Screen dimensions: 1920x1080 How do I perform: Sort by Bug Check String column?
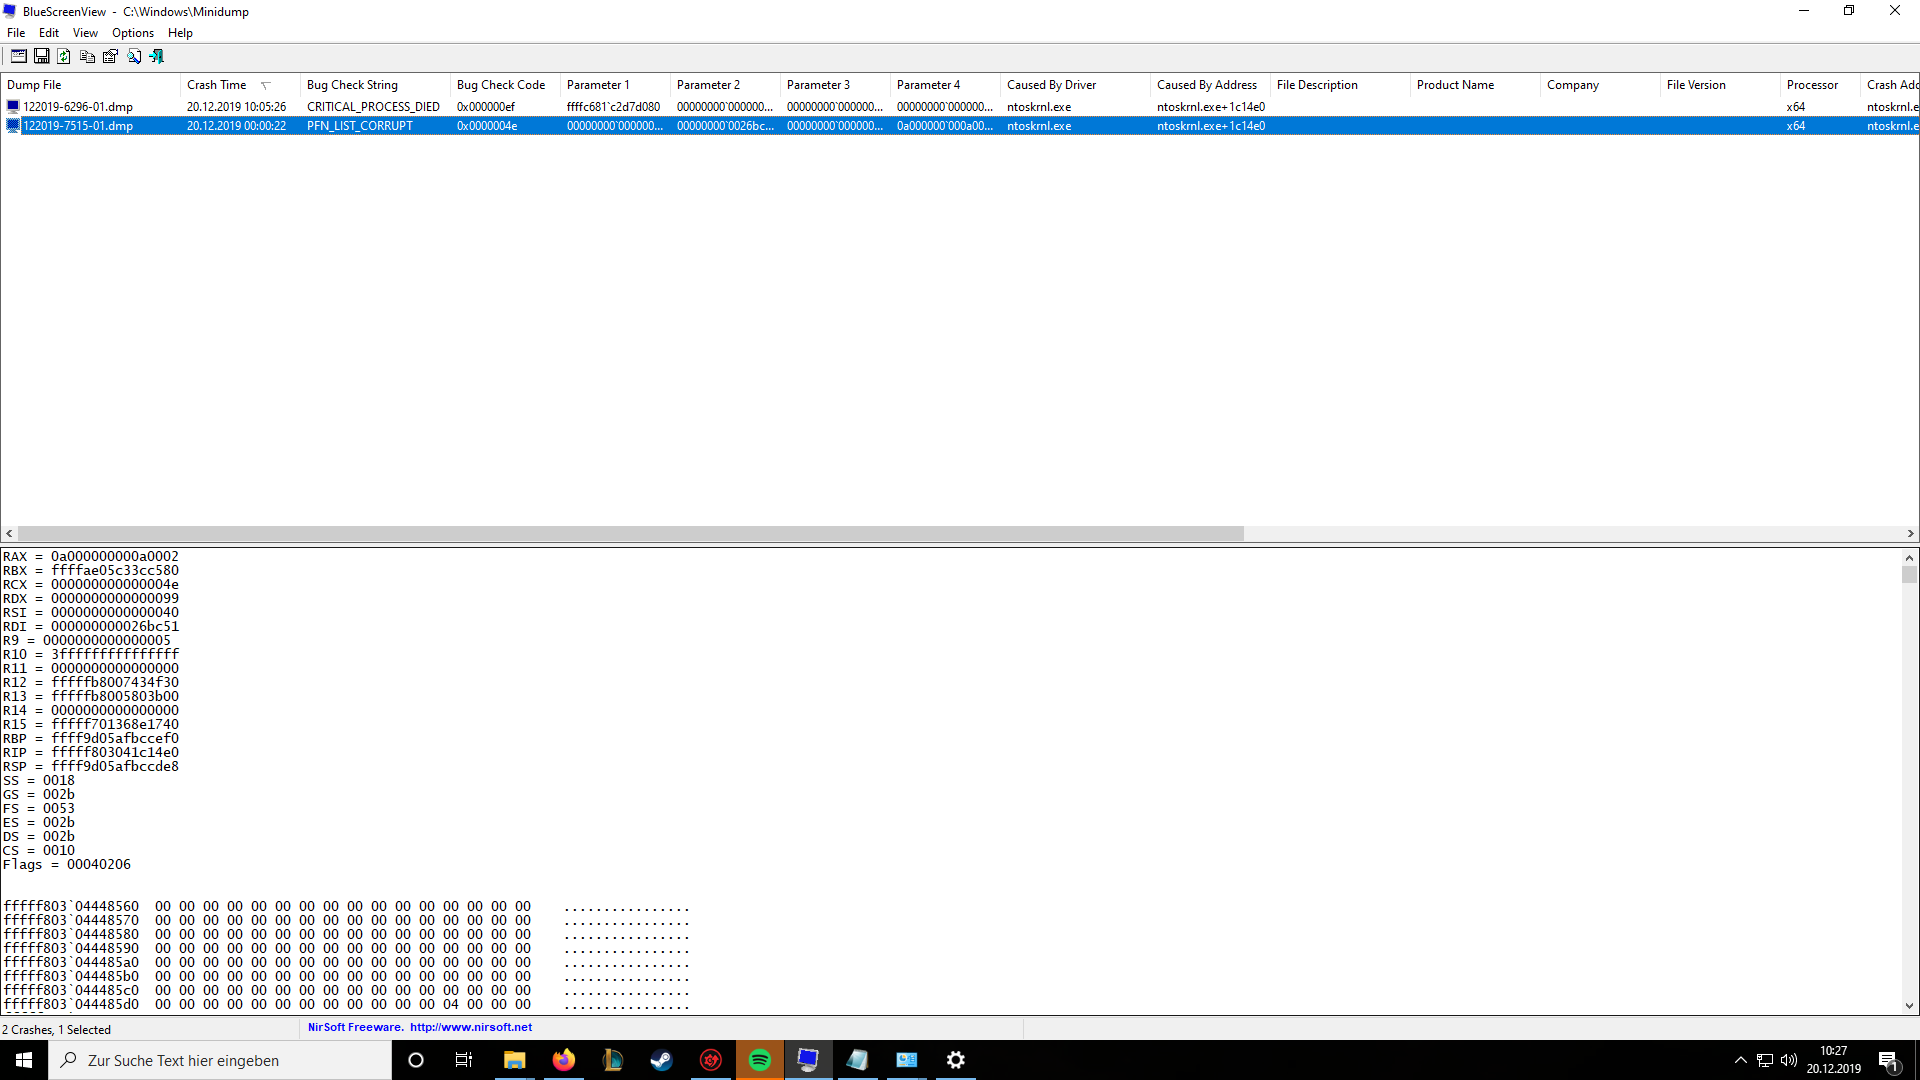352,85
